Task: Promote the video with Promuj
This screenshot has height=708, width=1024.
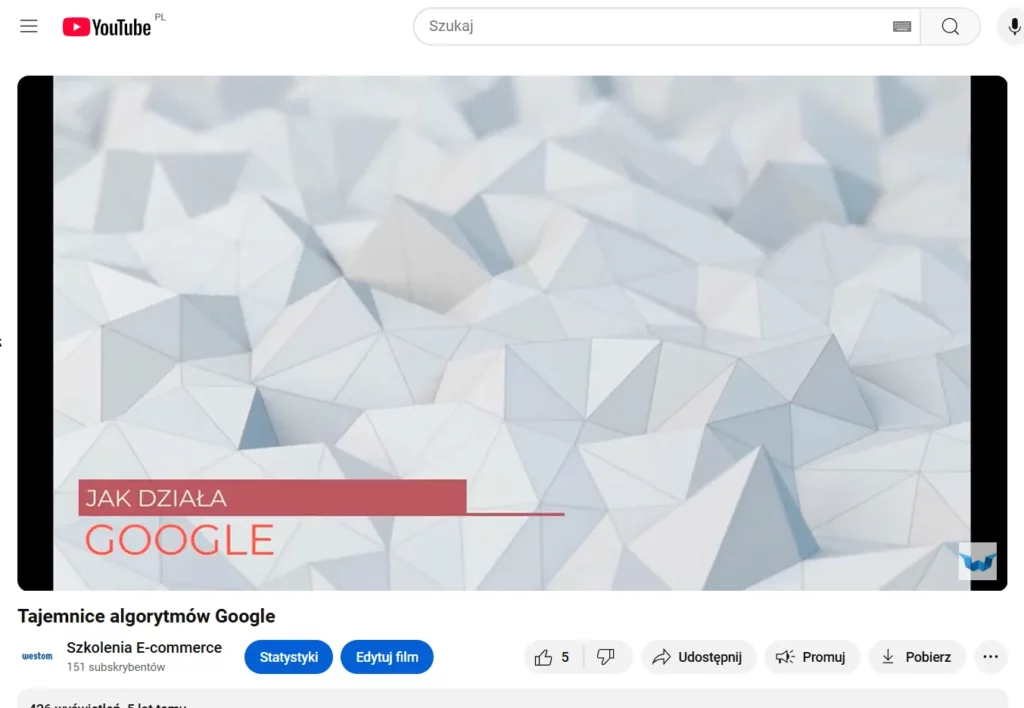Action: 812,657
